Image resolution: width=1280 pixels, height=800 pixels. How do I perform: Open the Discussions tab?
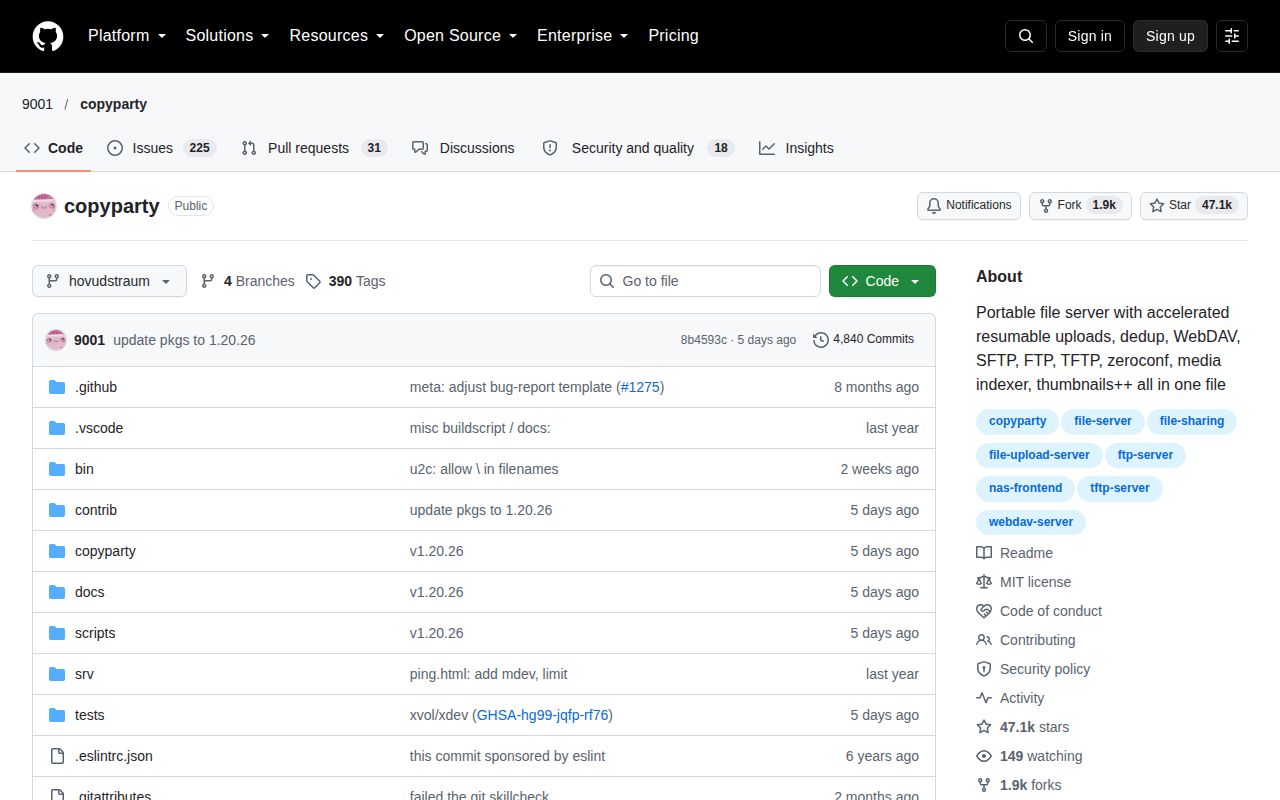pos(463,148)
